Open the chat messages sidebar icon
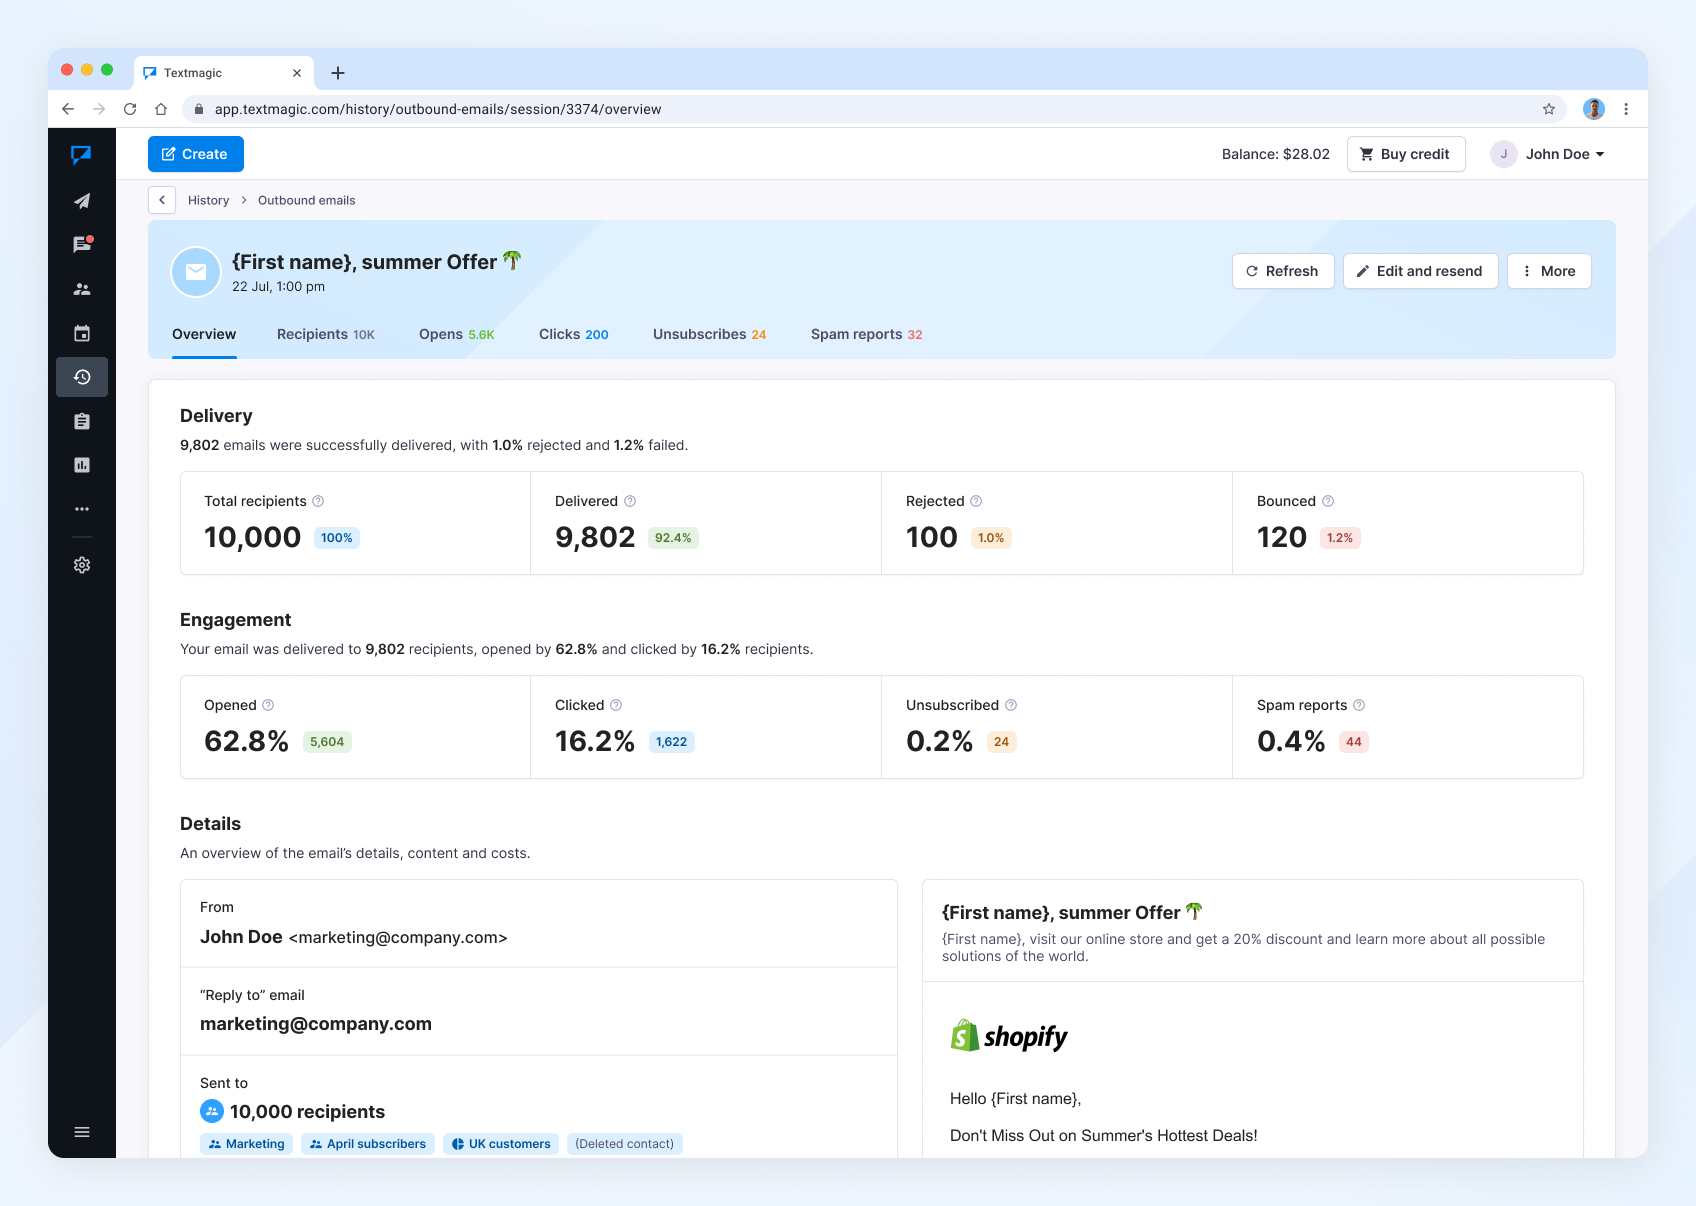Viewport: 1696px width, 1206px height. coord(82,245)
